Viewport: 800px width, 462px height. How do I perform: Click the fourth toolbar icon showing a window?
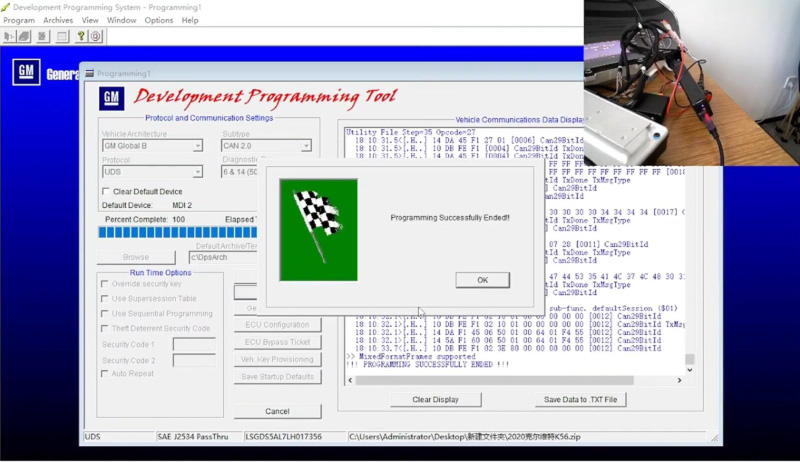pos(62,36)
